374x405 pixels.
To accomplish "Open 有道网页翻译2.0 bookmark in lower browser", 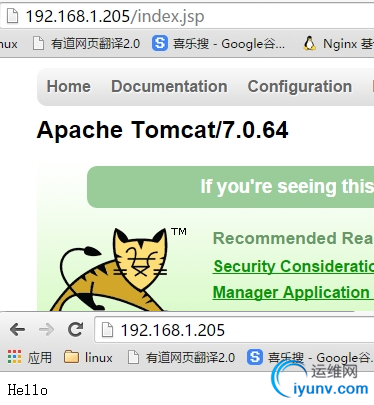I will pos(182,358).
